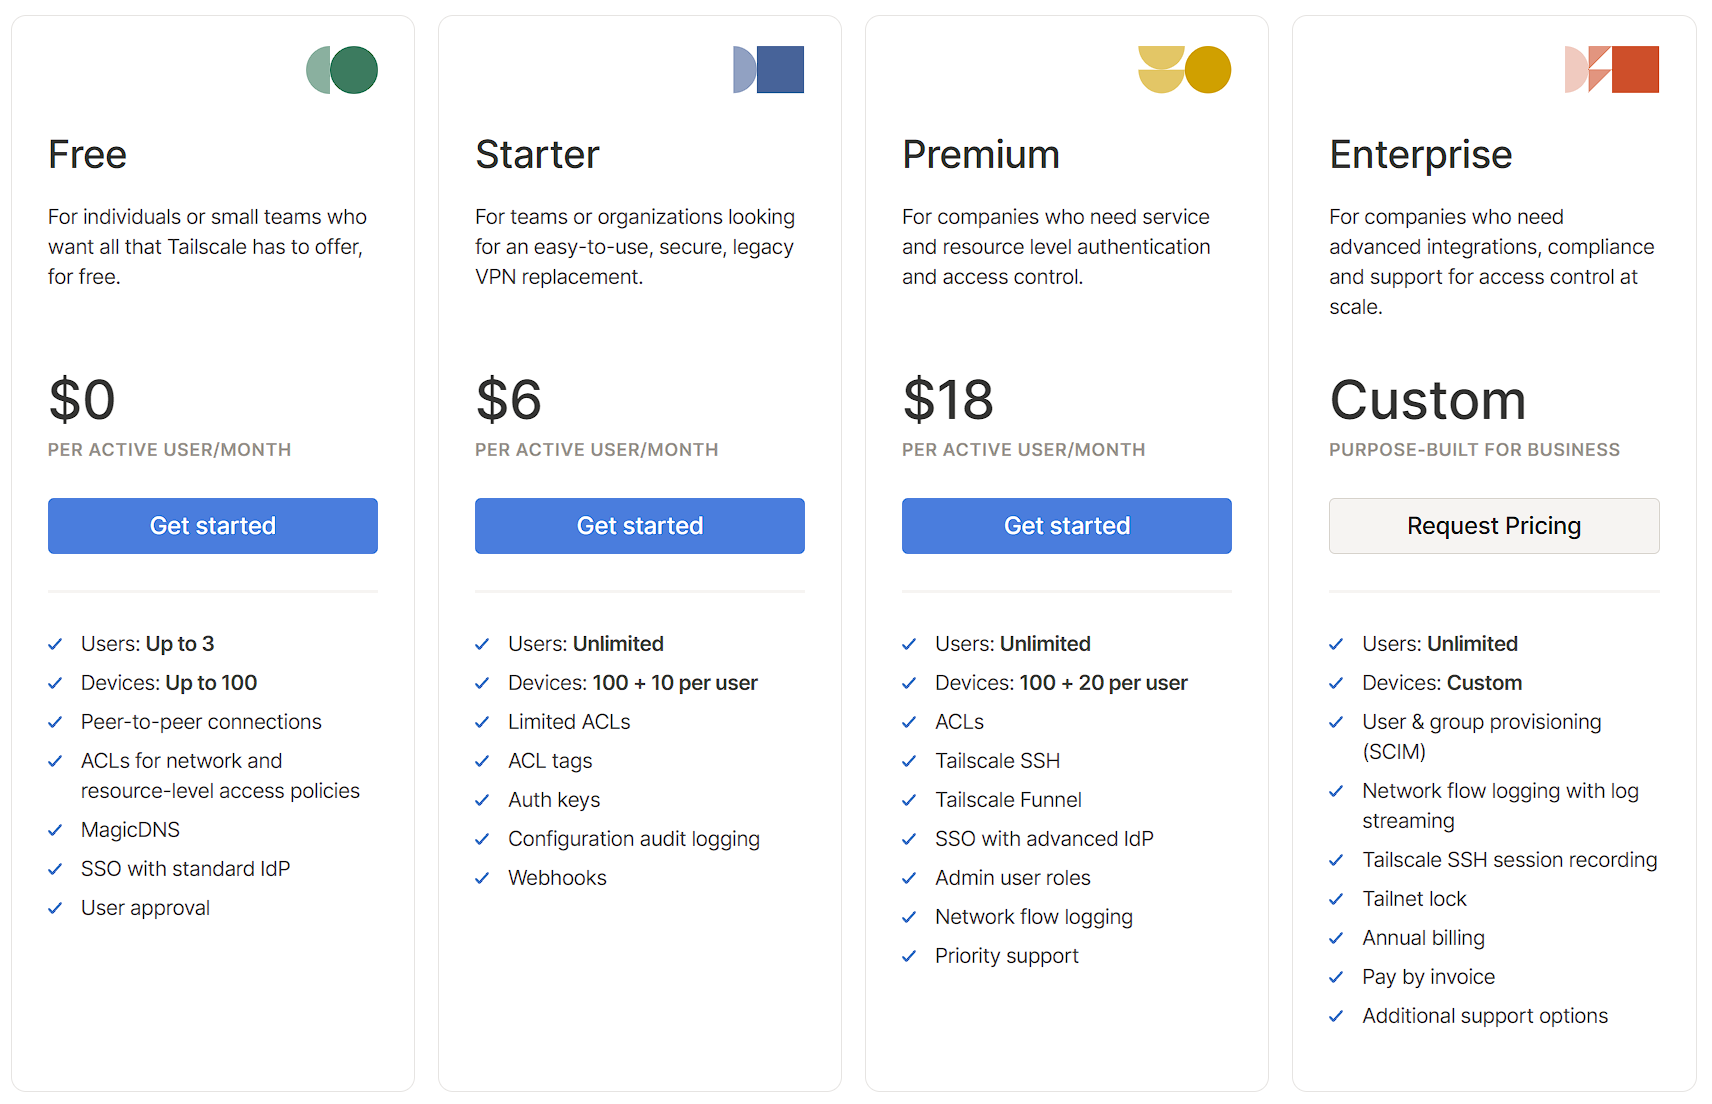Click the blue Starter plan logo icon

pyautogui.click(x=768, y=69)
